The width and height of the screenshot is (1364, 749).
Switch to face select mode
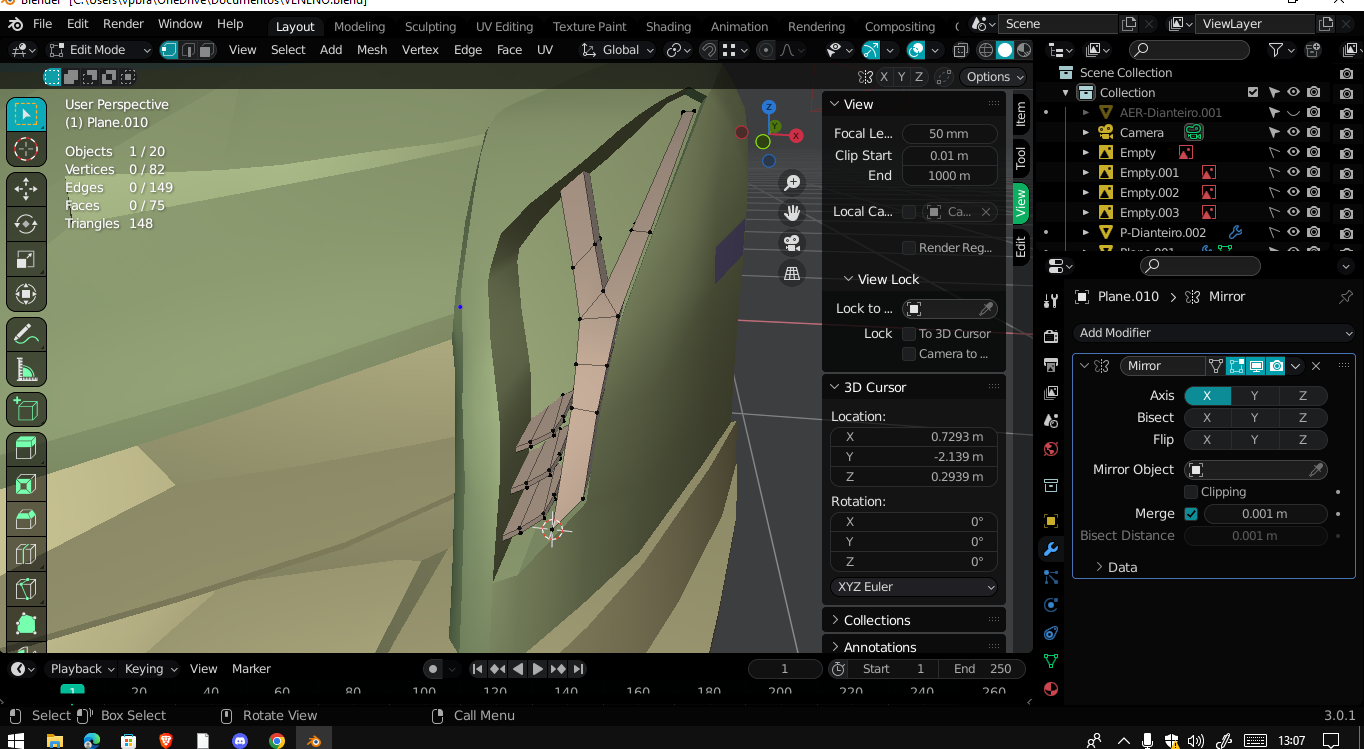[207, 50]
